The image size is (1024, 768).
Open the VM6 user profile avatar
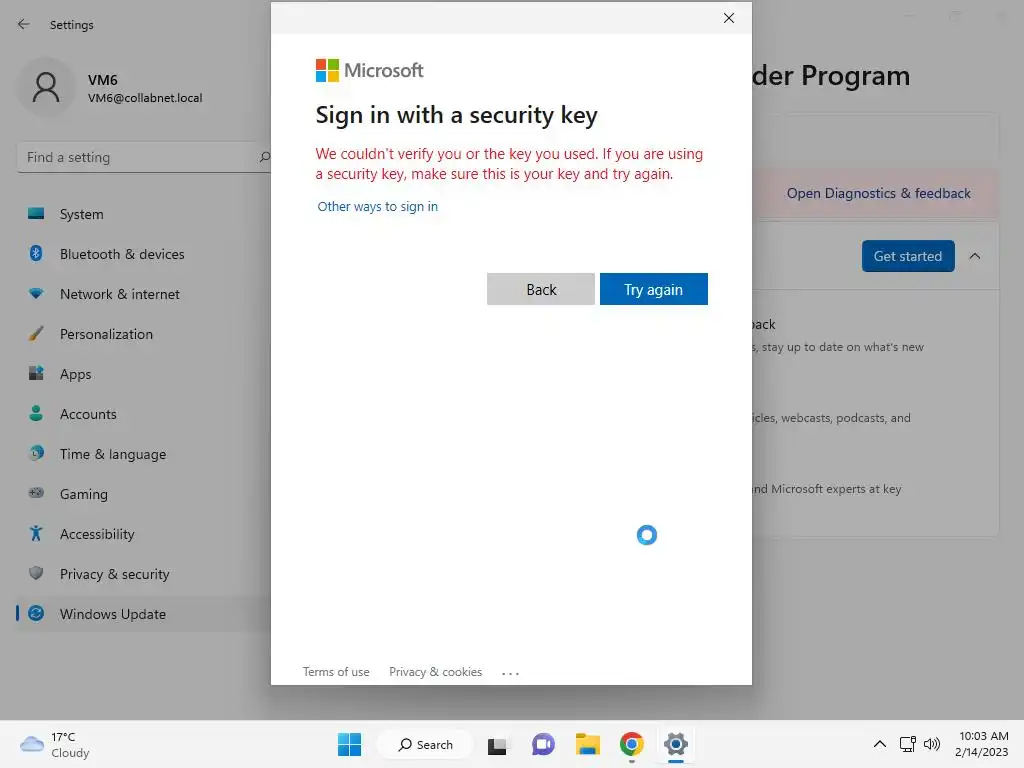[46, 88]
